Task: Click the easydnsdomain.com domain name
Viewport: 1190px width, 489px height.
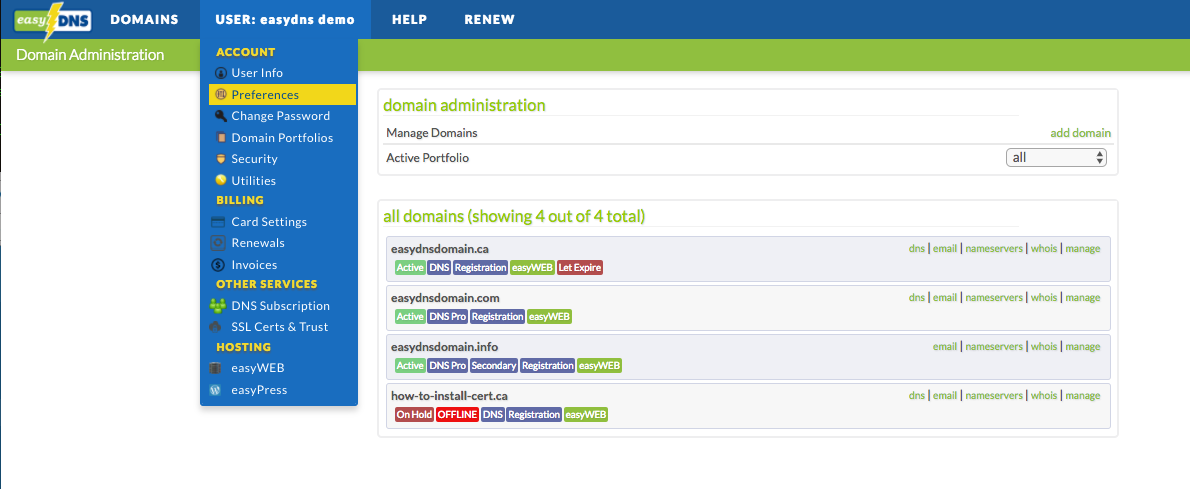Action: [x=445, y=298]
